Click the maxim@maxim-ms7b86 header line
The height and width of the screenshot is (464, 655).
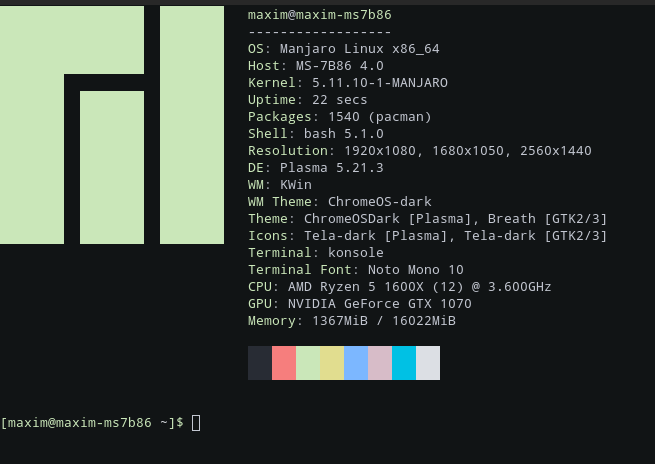[x=320, y=15]
